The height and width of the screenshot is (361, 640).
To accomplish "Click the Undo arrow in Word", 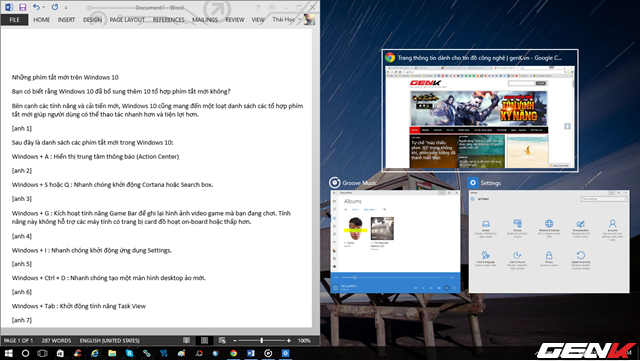I will click(x=36, y=7).
